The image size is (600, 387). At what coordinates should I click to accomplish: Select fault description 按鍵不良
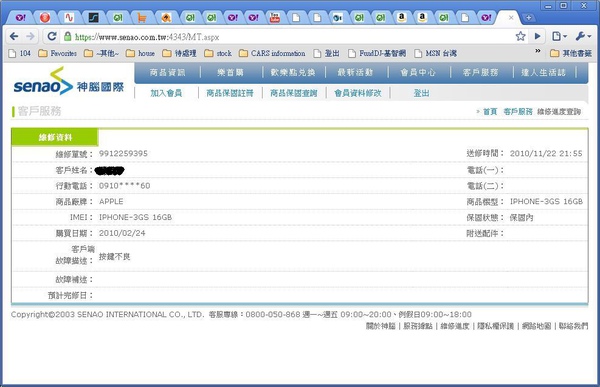tap(114, 256)
